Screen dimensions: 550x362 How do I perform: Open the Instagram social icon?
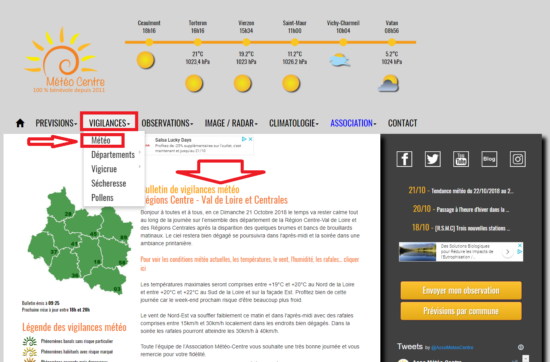(x=518, y=159)
